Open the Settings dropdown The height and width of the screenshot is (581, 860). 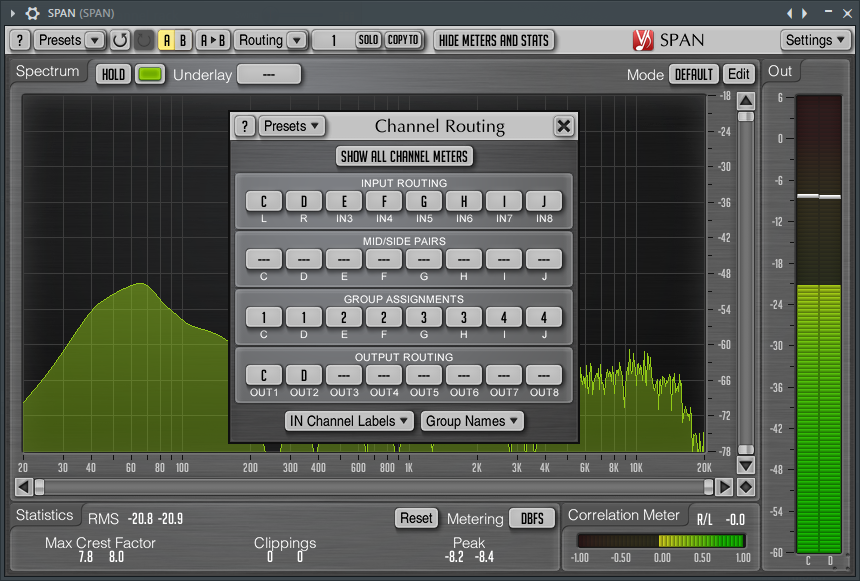[816, 40]
